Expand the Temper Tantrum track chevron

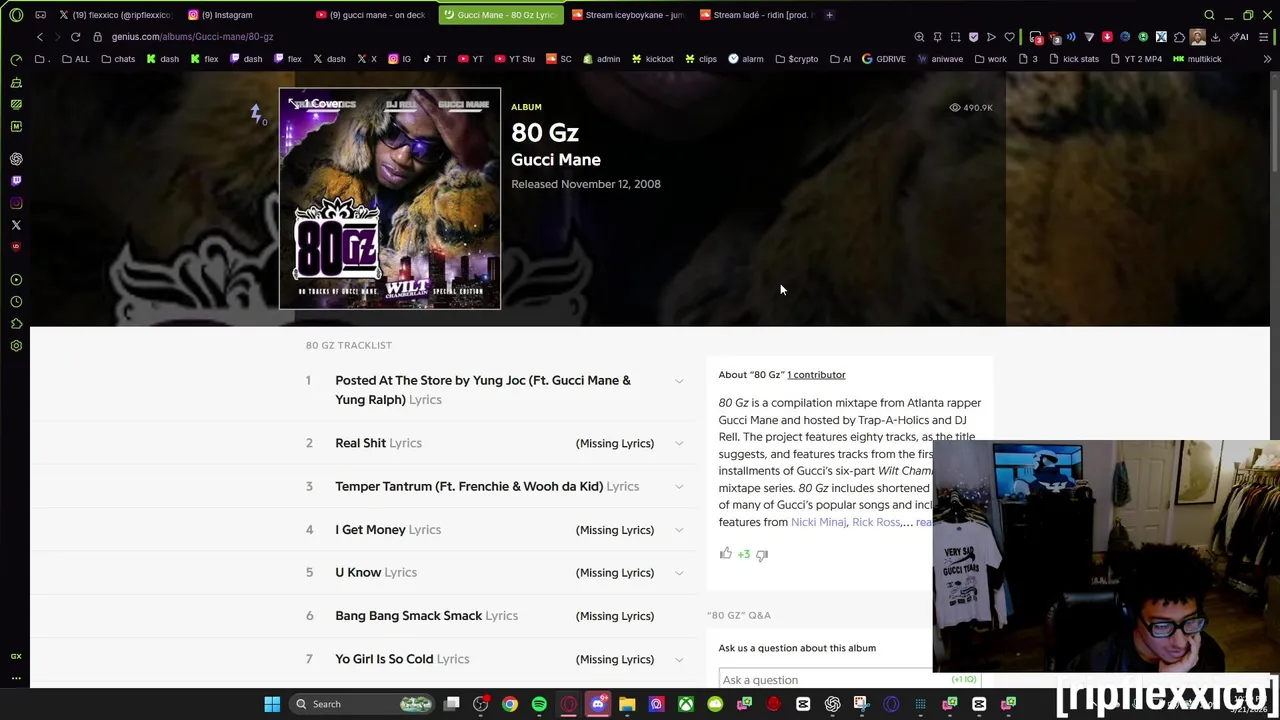[679, 486]
